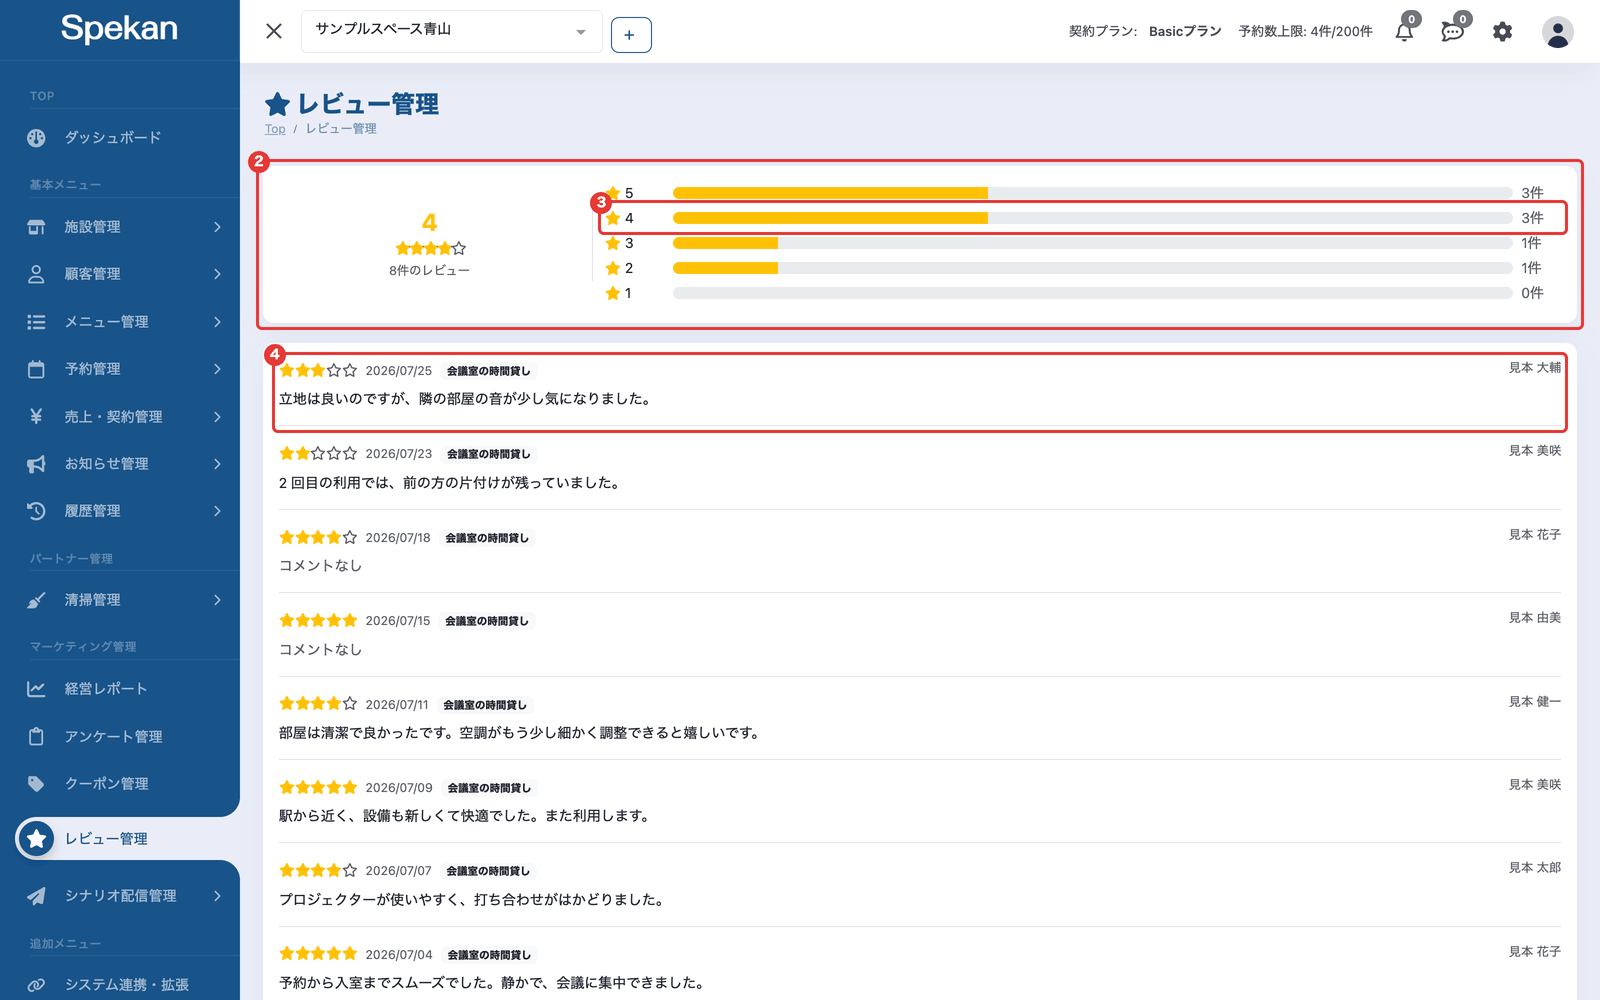Screen dimensions: 1600x1000
Task: Click the 予約管理 calendar icon
Action: coord(36,369)
